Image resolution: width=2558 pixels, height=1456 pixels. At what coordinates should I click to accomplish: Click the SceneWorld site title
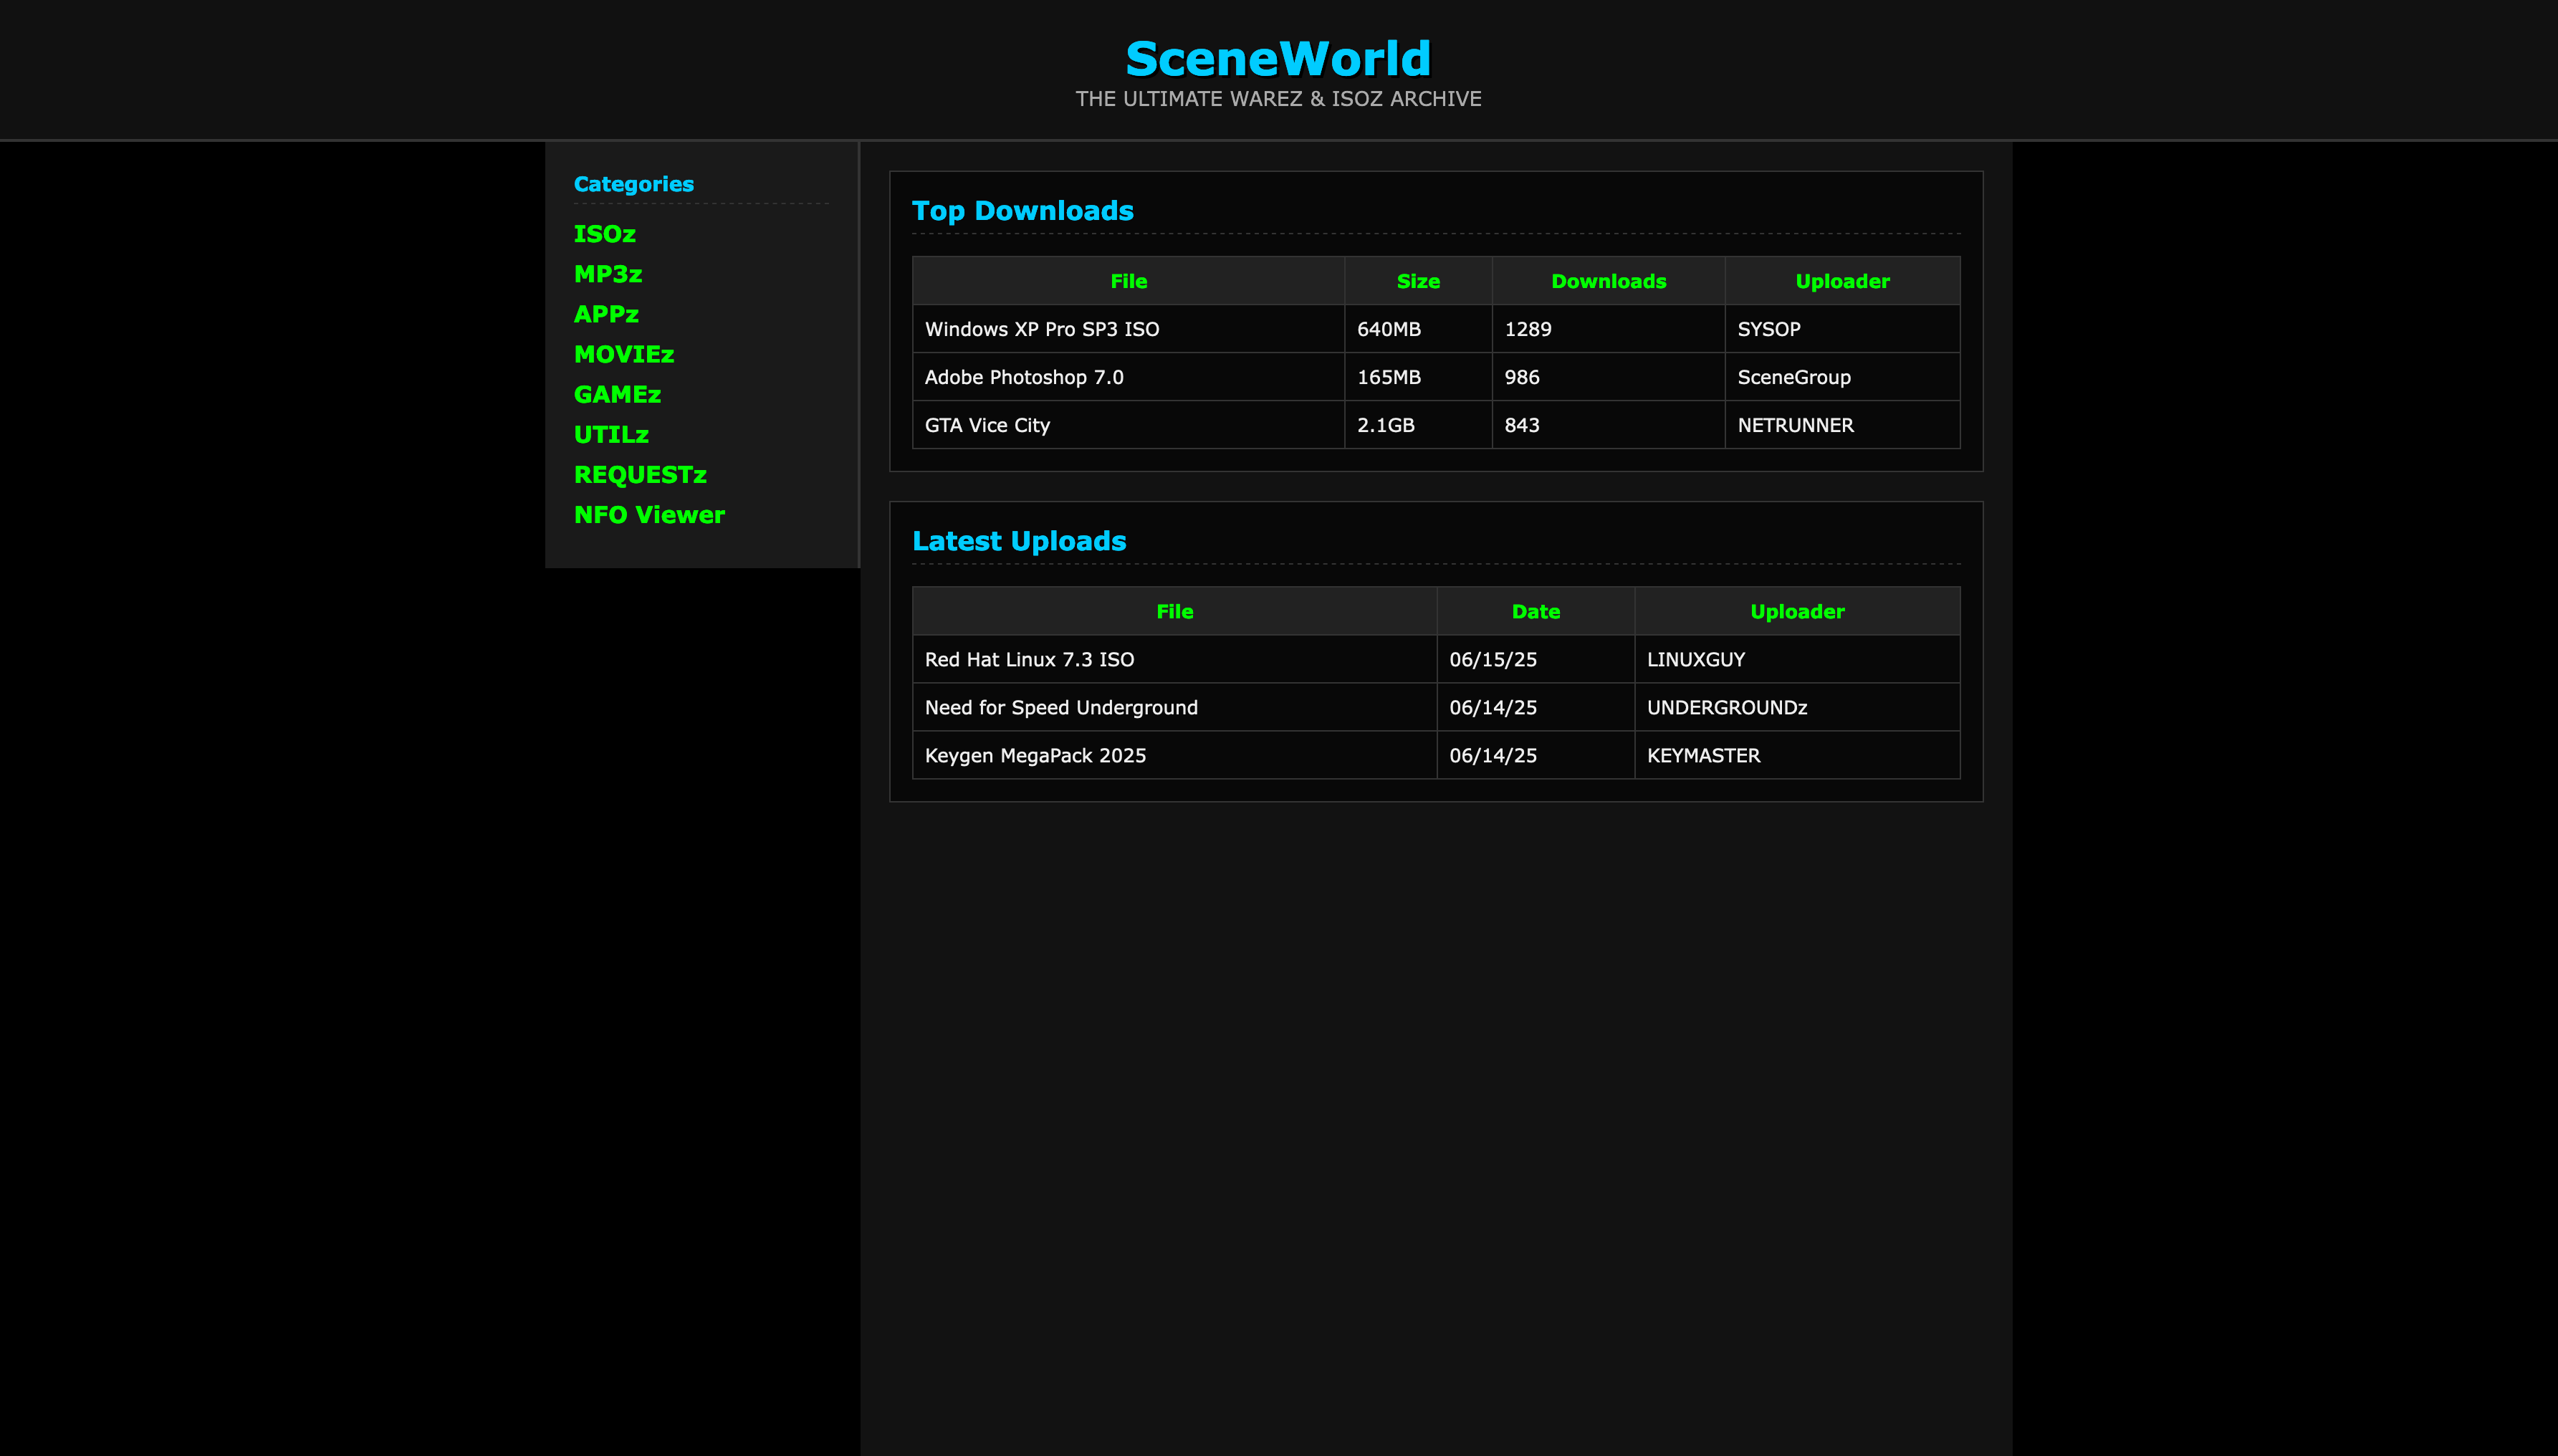[1278, 58]
